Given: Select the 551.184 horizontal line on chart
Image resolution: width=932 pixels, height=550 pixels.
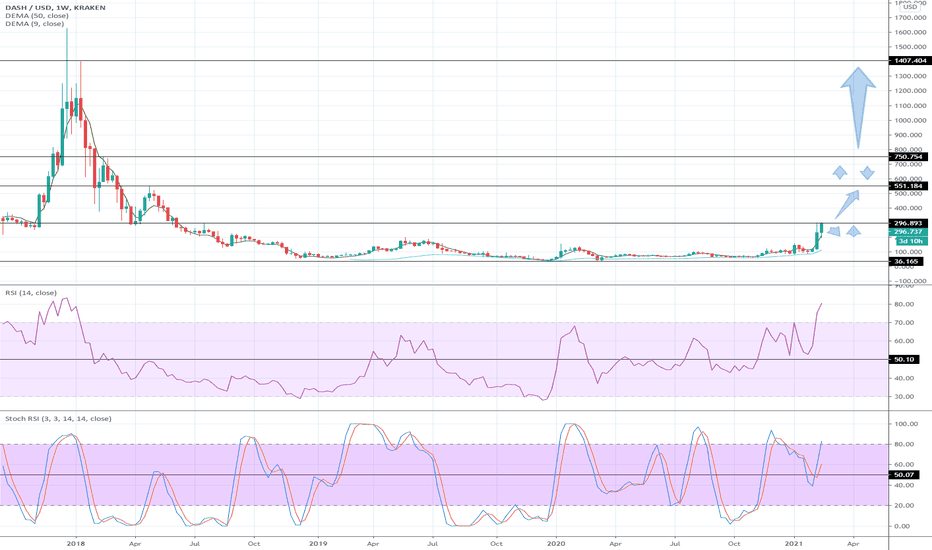Looking at the screenshot, I should point(444,186).
